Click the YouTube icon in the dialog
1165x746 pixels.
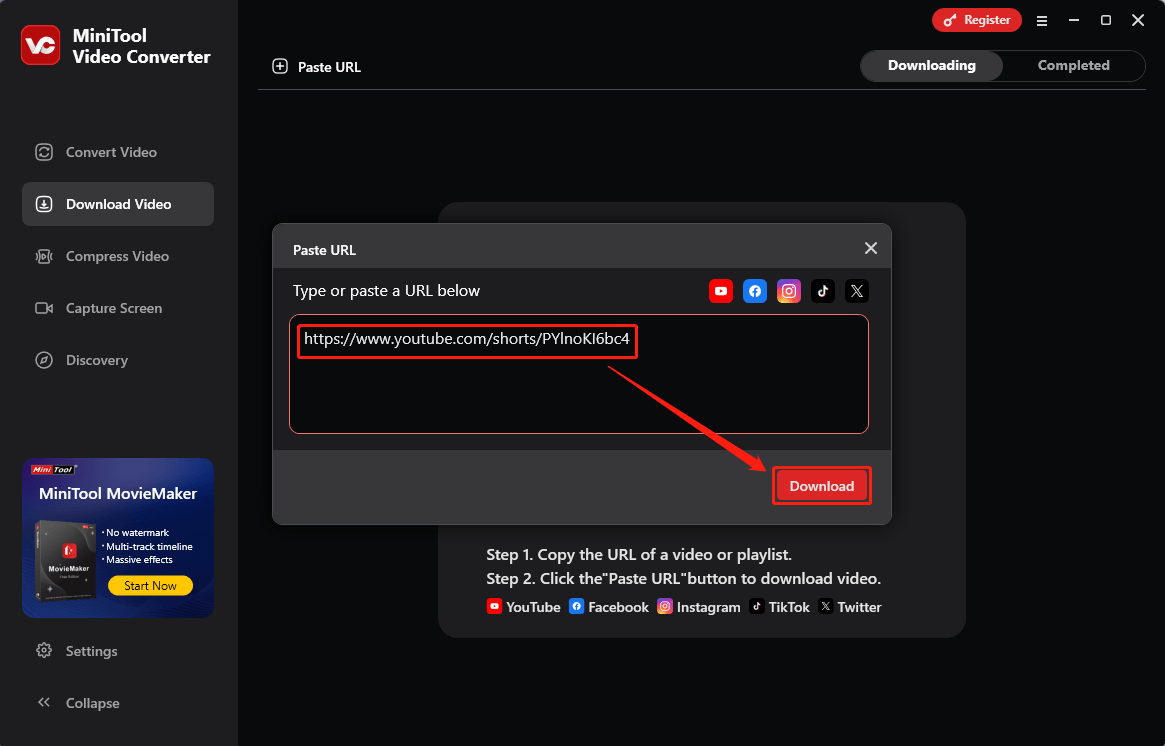pyautogui.click(x=721, y=291)
